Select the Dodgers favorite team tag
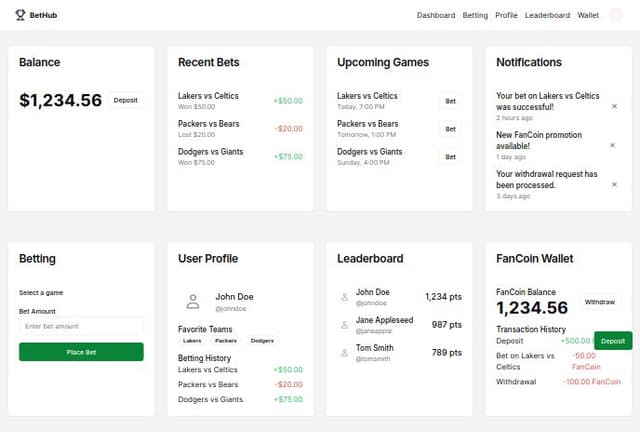This screenshot has height=432, width=640. [x=262, y=341]
